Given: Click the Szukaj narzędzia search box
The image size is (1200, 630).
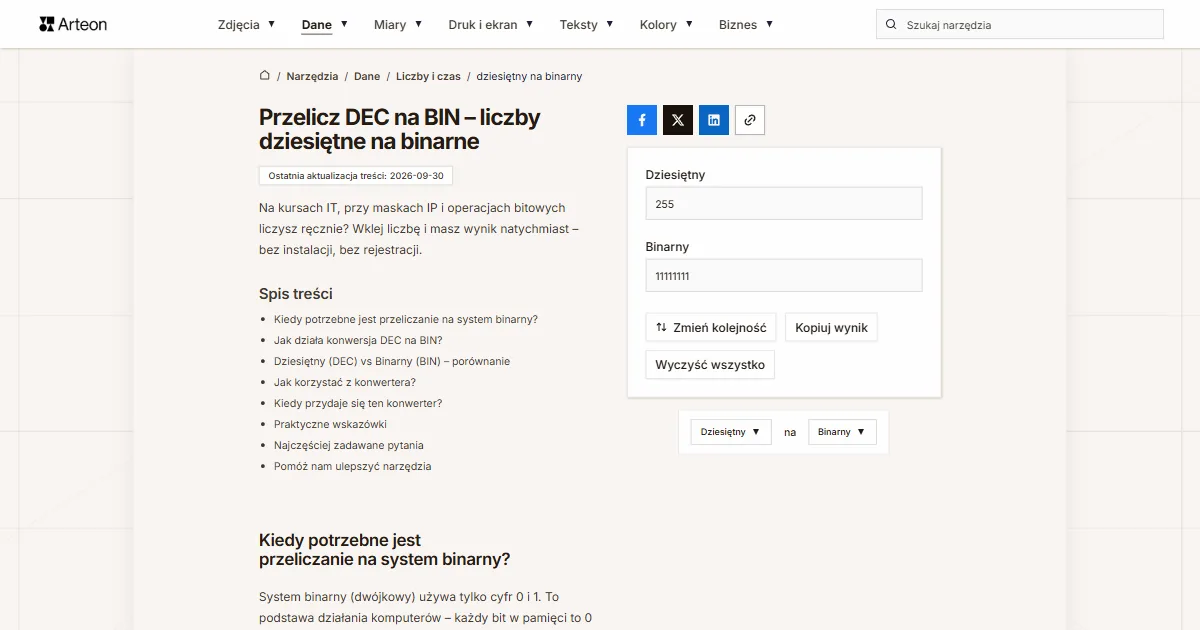Looking at the screenshot, I should click(1020, 25).
